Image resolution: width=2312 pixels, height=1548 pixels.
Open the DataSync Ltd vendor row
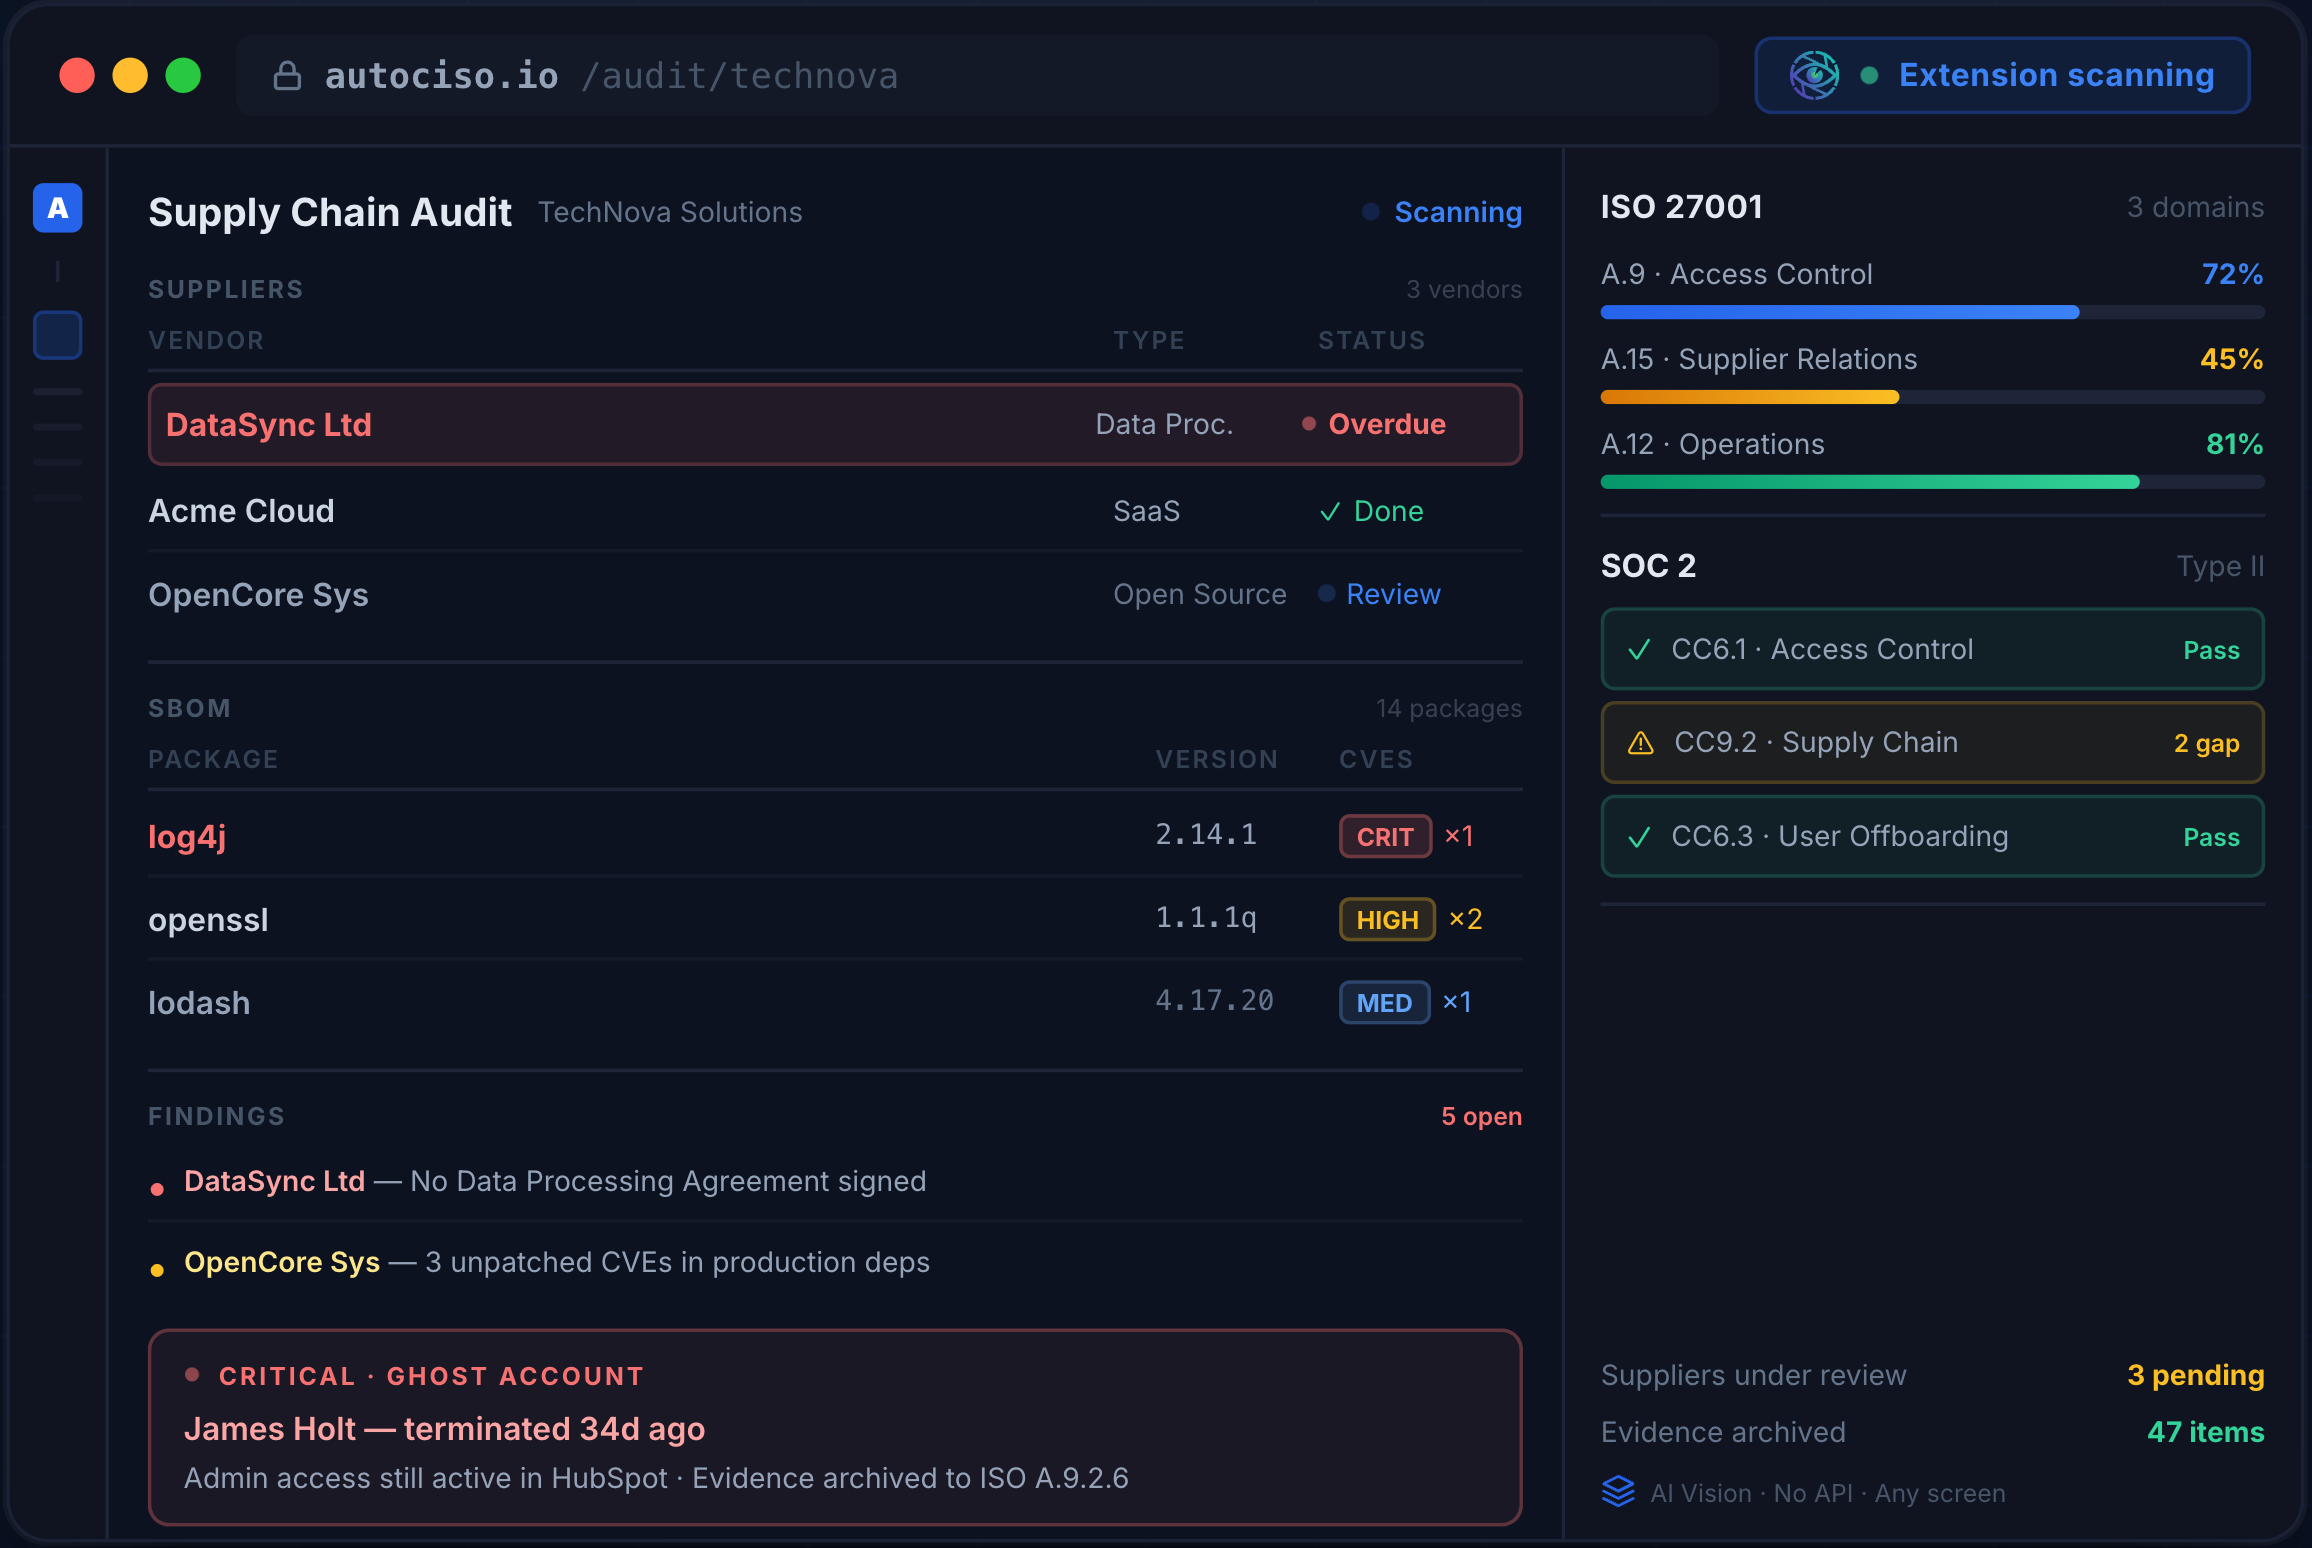(x=835, y=424)
